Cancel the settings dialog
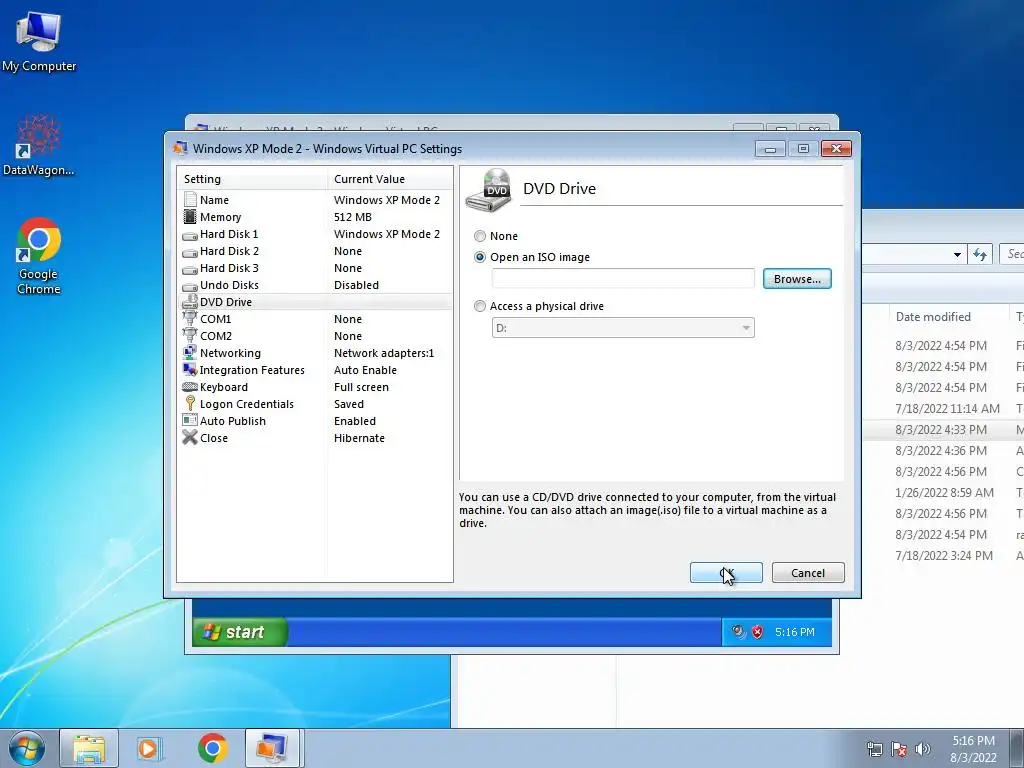This screenshot has height=768, width=1024. (808, 573)
